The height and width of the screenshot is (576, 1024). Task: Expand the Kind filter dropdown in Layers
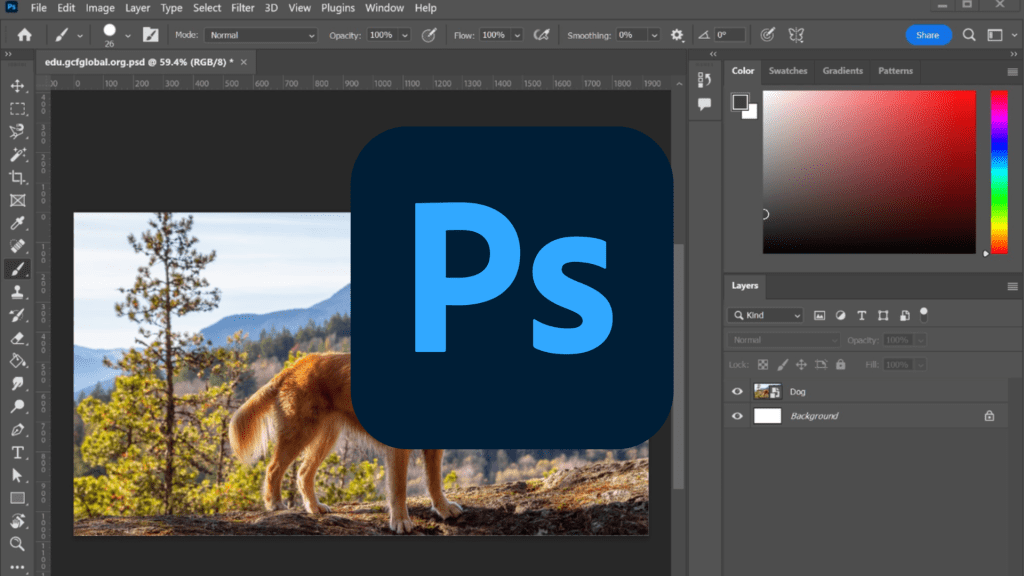[x=766, y=315]
